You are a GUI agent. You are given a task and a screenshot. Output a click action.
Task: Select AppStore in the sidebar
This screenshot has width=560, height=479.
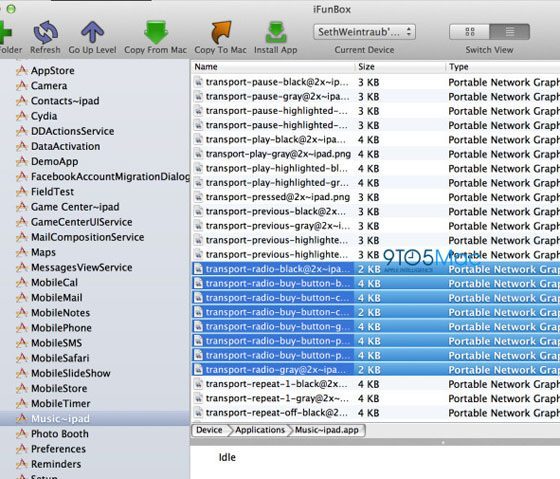(52, 71)
